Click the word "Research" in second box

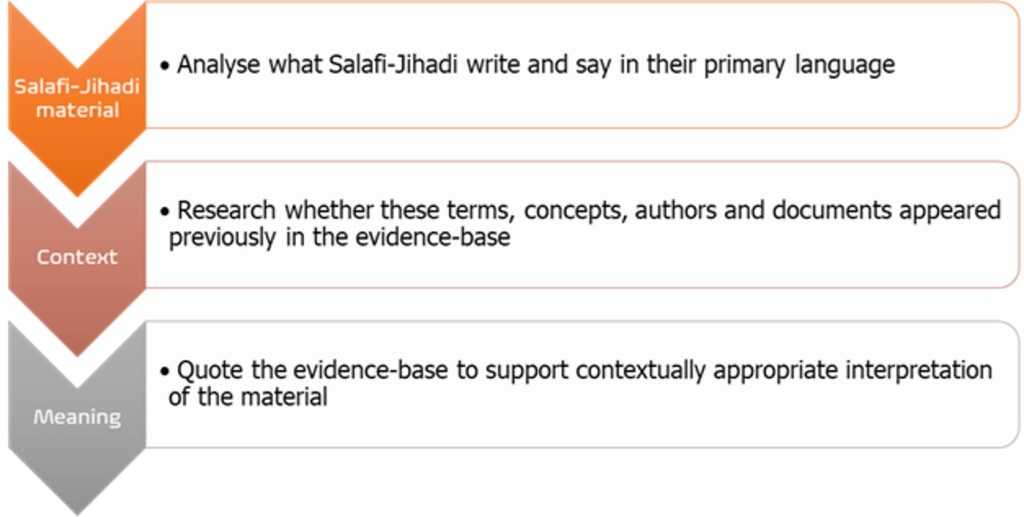[x=226, y=211]
